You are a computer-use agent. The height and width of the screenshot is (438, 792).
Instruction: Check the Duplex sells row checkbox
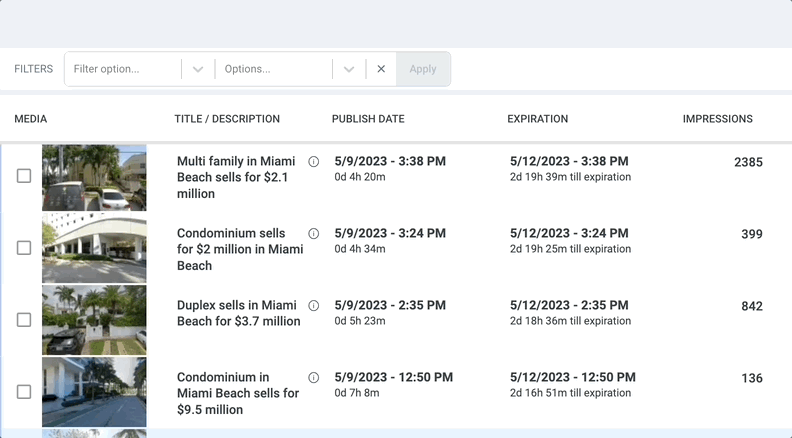24,320
